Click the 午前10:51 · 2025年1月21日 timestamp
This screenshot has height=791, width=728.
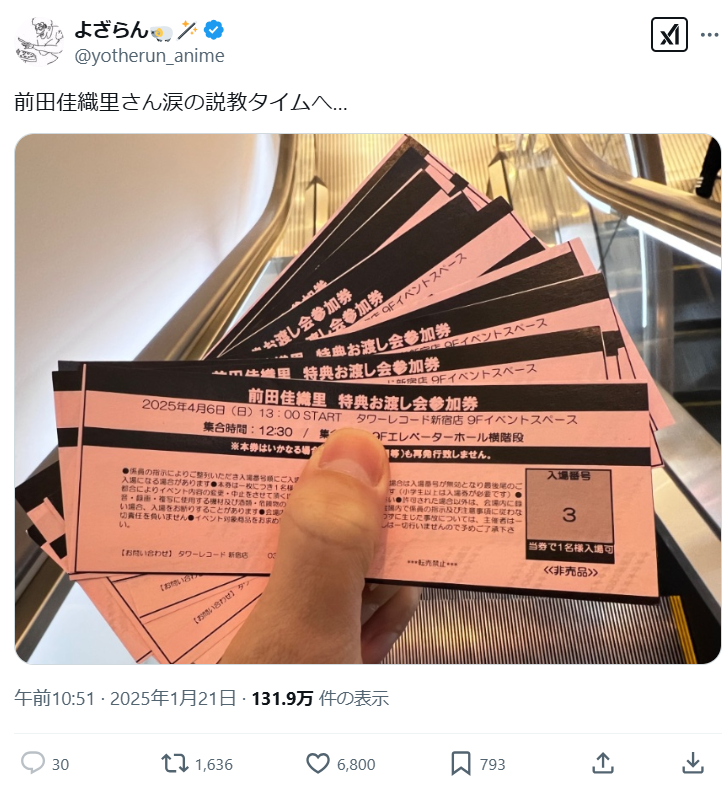coord(125,698)
